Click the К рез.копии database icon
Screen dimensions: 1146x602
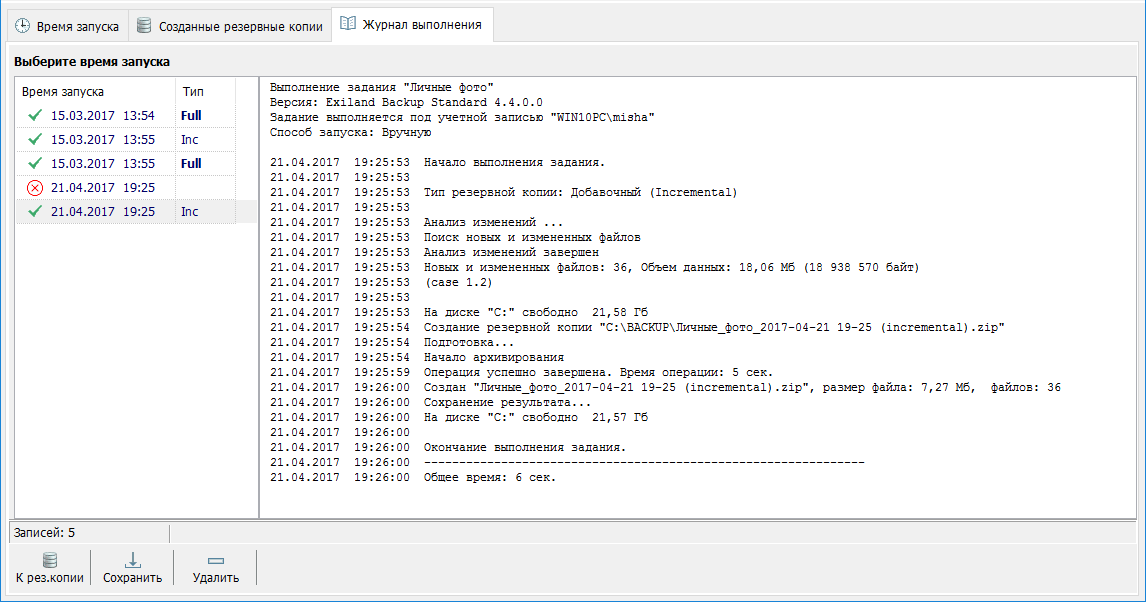(x=49, y=560)
